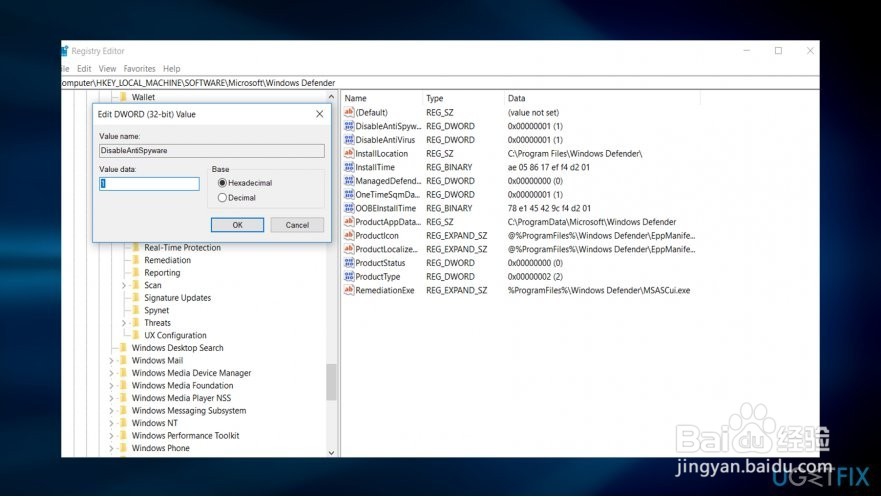Expand the Windows Messaging Subsystem key
Viewport: 881px width, 497px height.
tap(111, 411)
